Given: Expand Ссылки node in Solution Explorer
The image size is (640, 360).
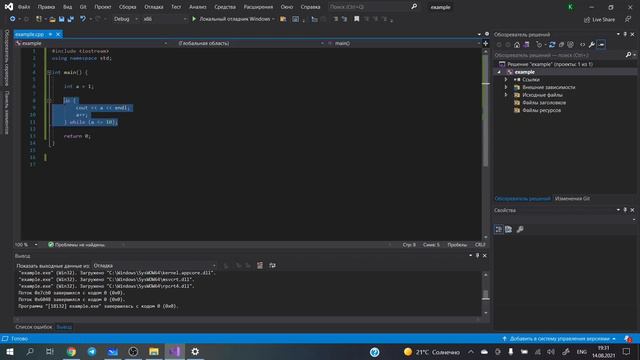Looking at the screenshot, I should (x=506, y=80).
